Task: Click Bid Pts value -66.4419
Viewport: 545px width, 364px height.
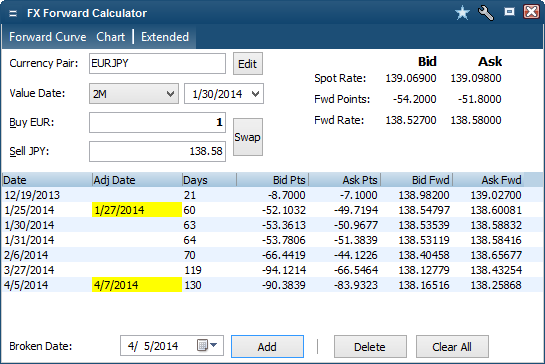Action: (284, 255)
